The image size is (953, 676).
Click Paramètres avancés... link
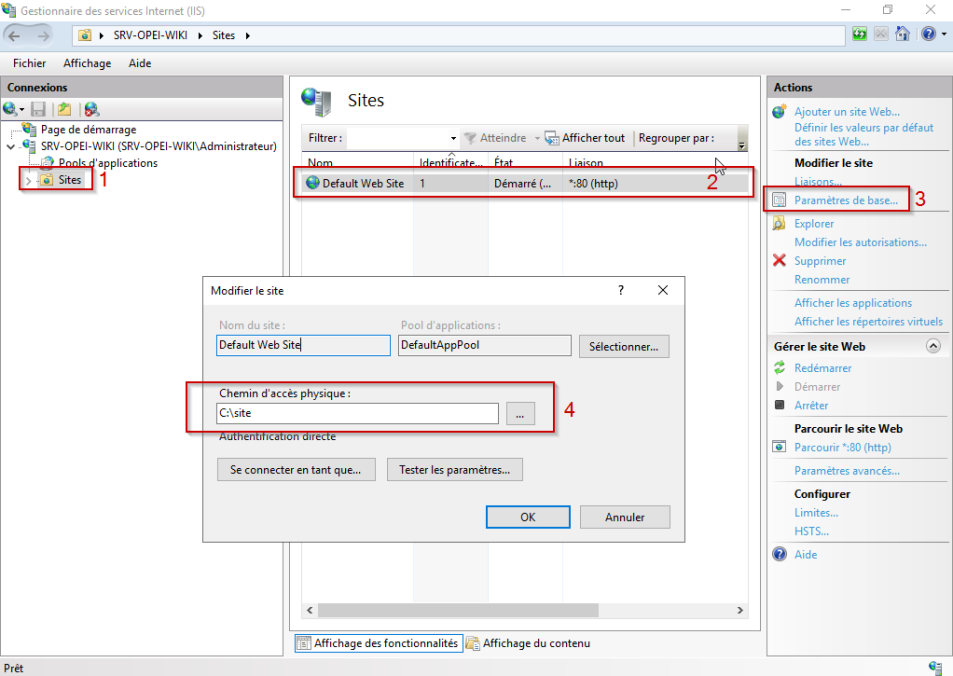tap(847, 471)
